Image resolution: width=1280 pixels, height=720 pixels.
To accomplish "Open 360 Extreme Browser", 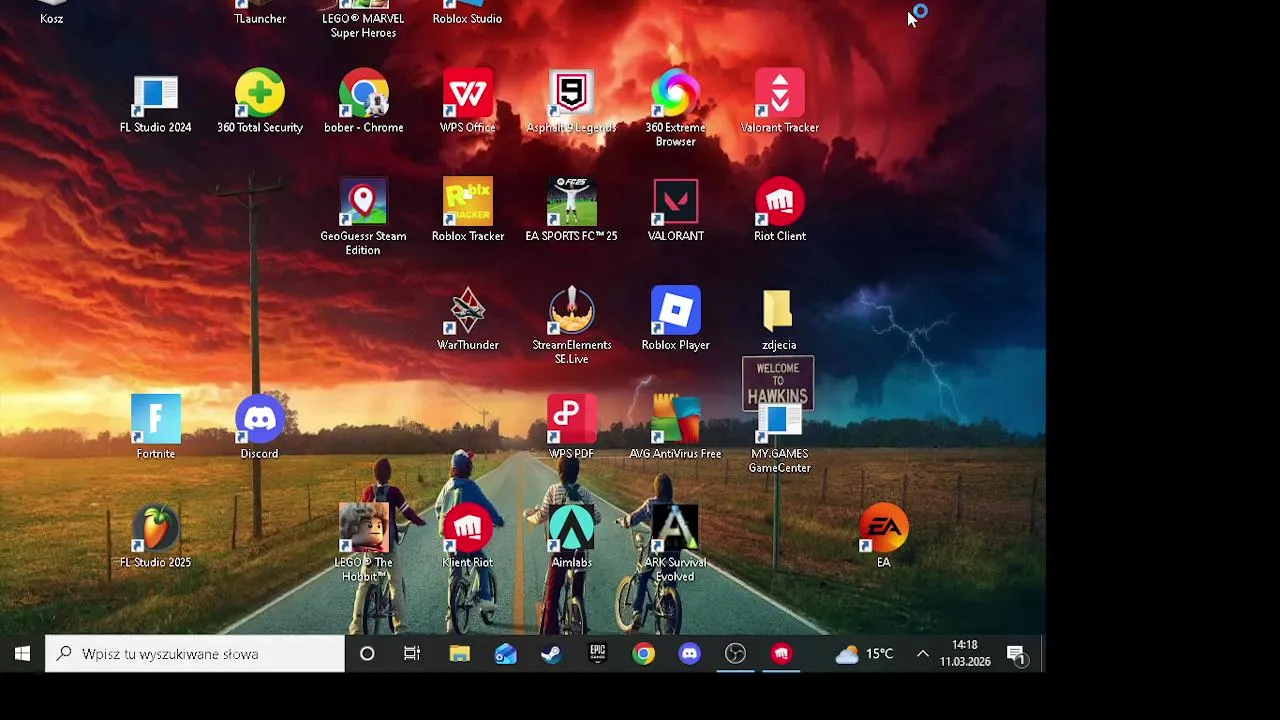I will click(675, 109).
